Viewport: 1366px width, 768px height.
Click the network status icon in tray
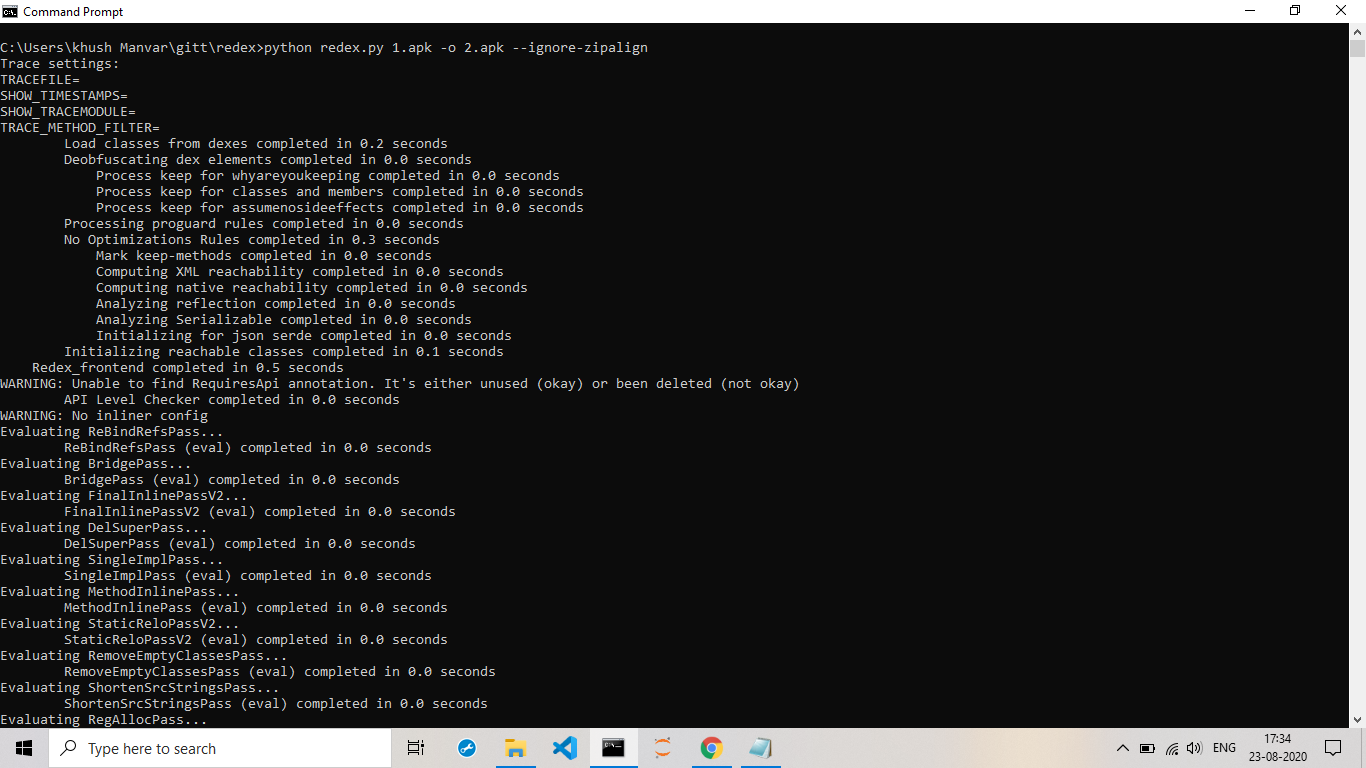(1171, 747)
